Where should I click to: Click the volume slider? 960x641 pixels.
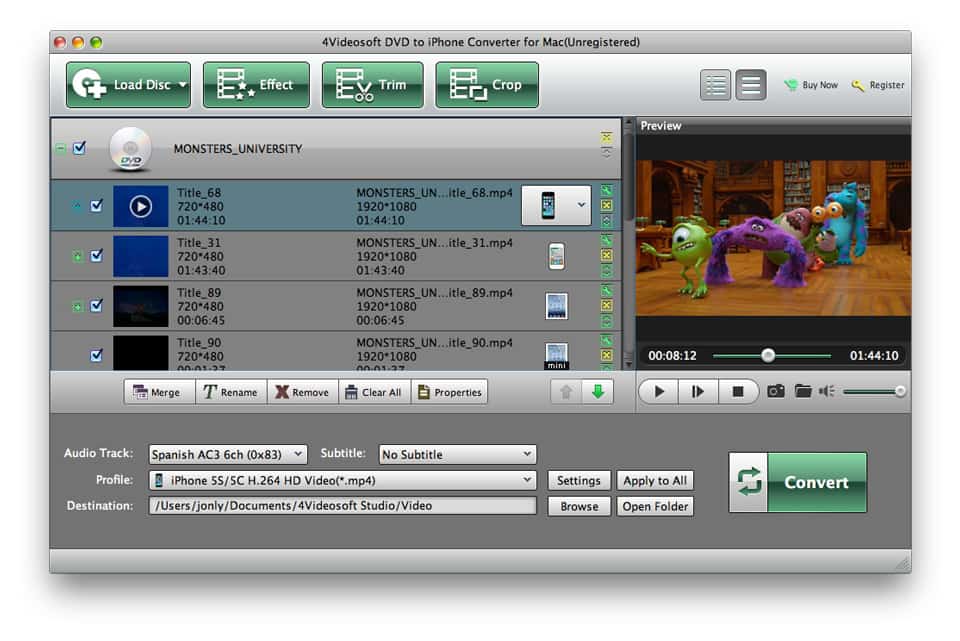pyautogui.click(x=874, y=391)
